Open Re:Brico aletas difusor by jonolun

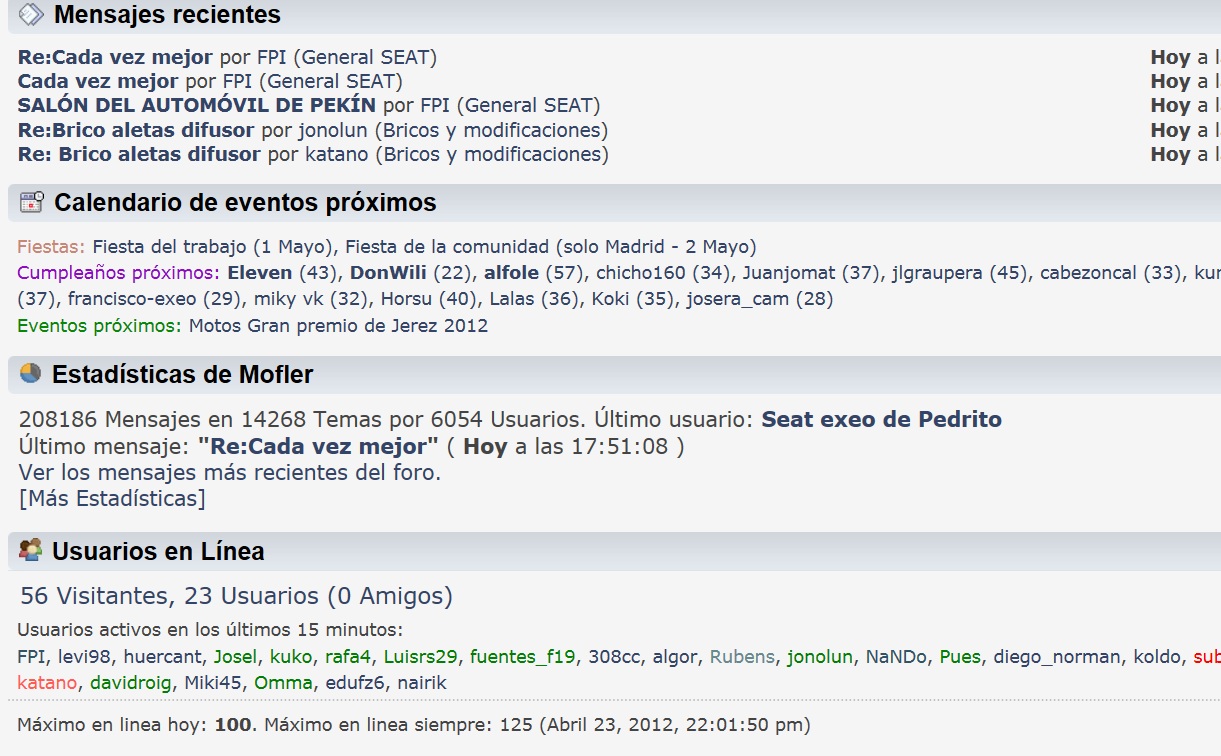point(136,130)
